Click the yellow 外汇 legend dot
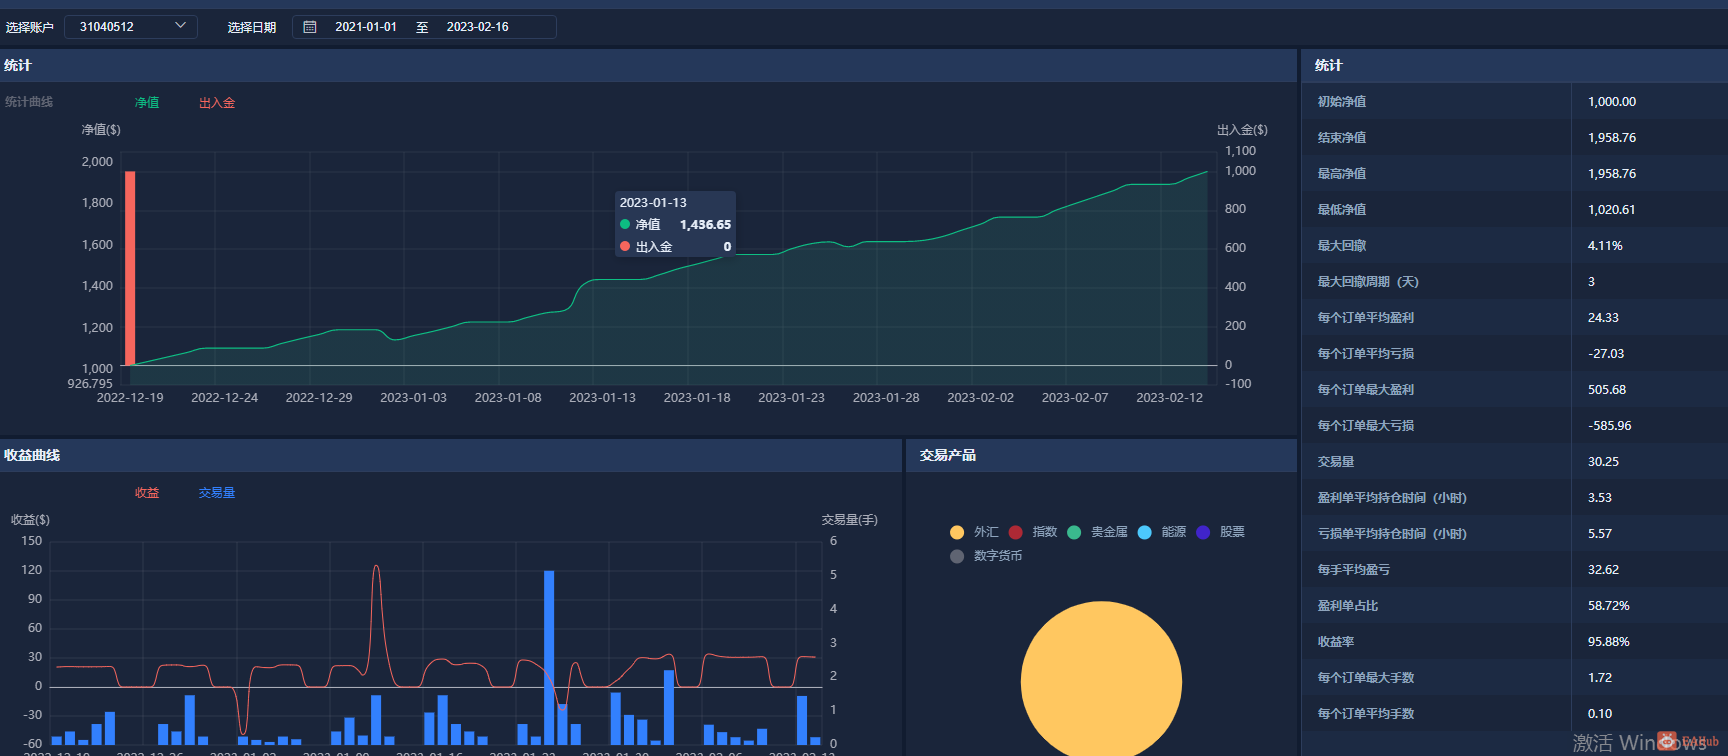This screenshot has width=1728, height=756. [x=957, y=532]
